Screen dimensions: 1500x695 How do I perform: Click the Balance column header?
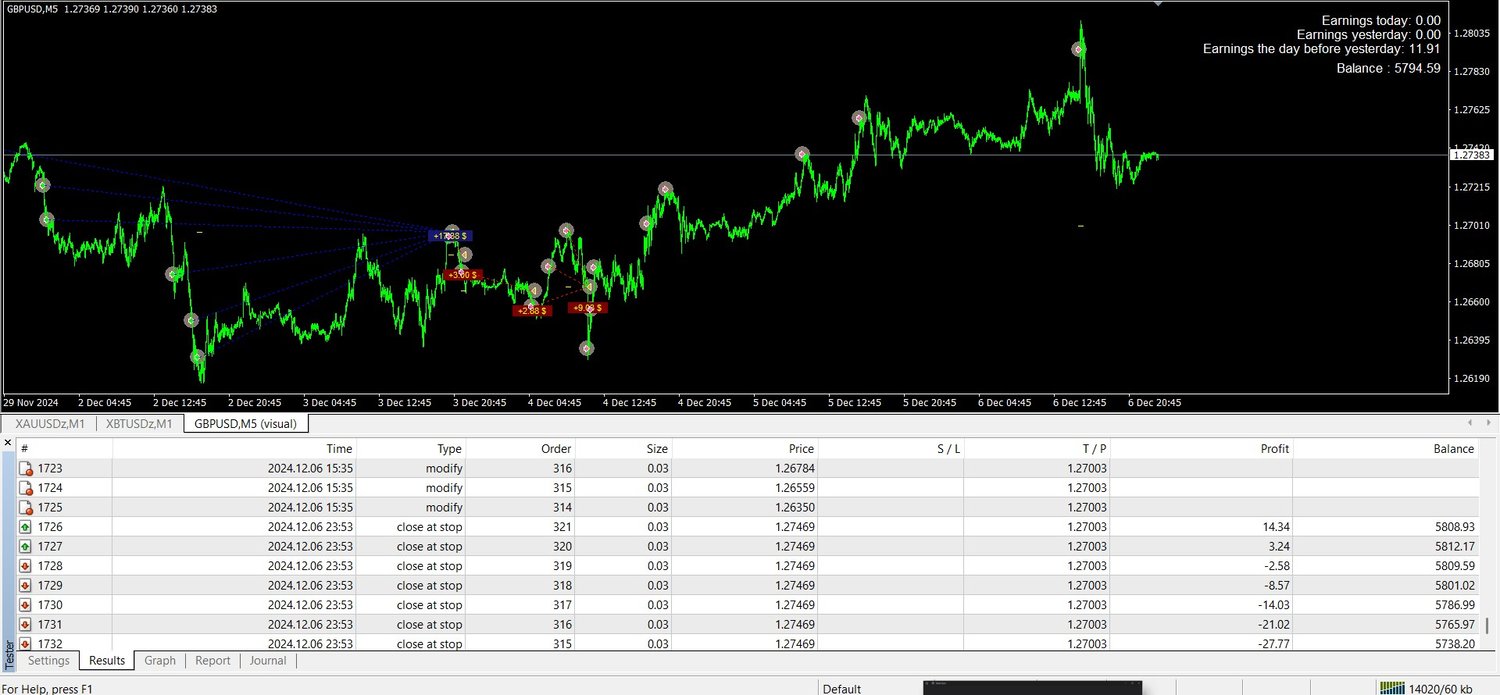tap(1385, 449)
